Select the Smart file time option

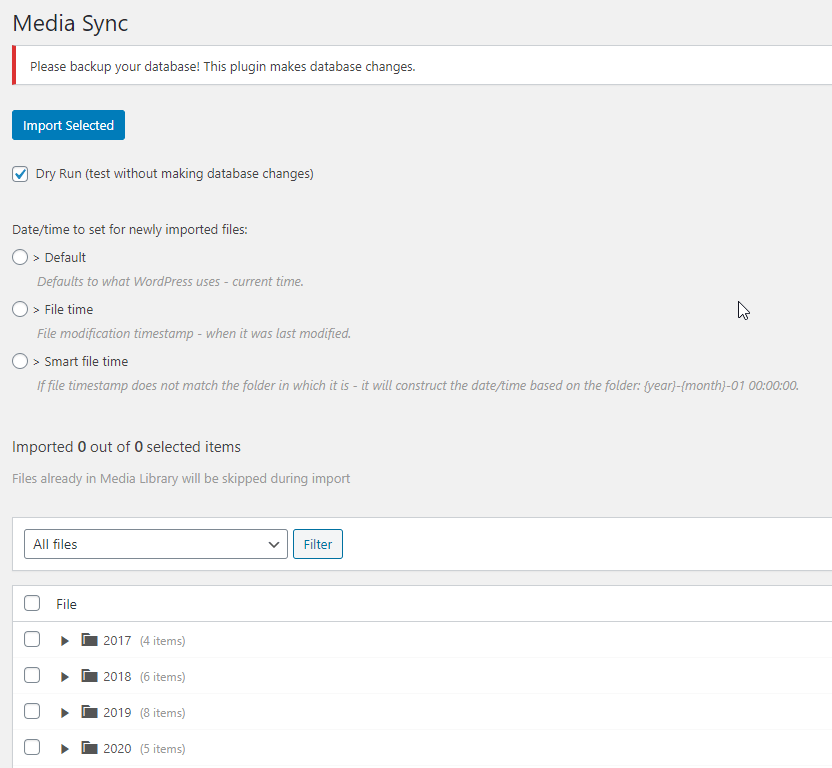(19, 361)
